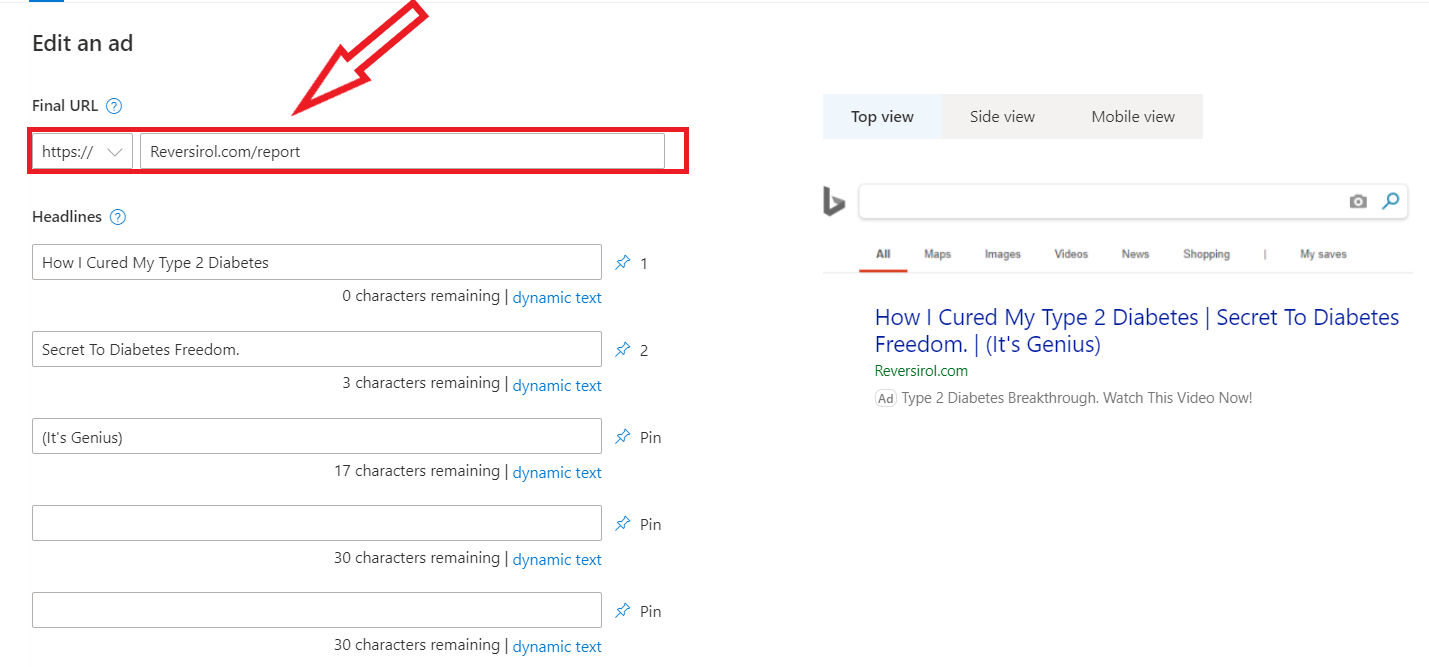Click "0 characters remaining" text
1429x667 pixels.
(421, 296)
